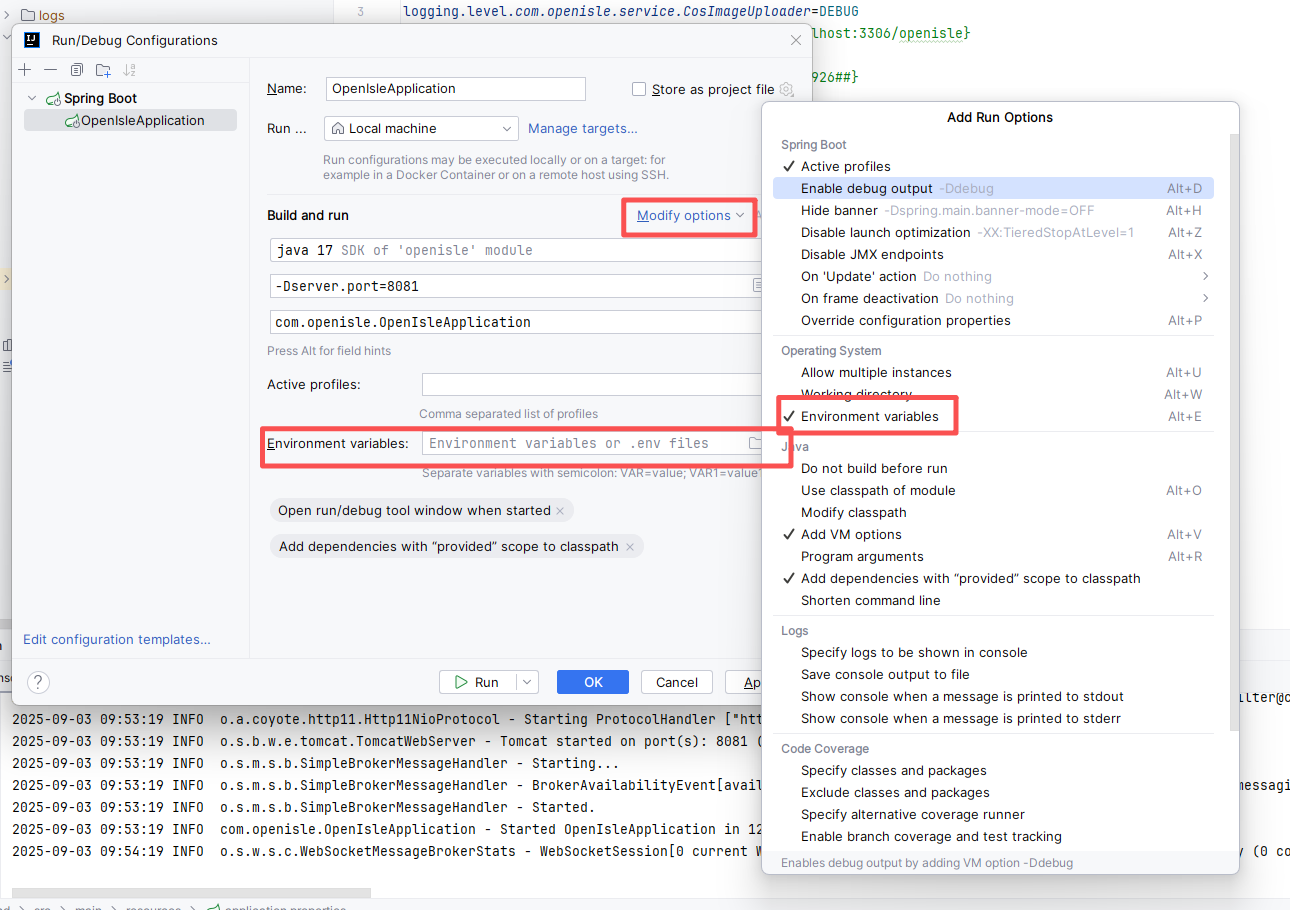Select OpenIsleApplication in the configuration tree

[142, 120]
